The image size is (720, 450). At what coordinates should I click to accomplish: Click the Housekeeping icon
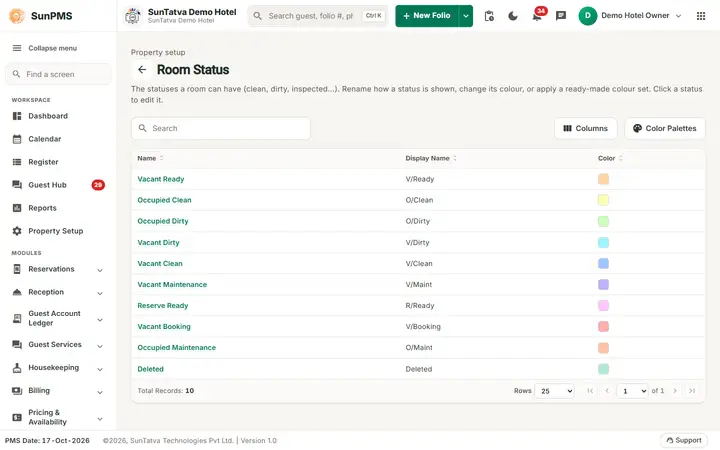(x=17, y=368)
